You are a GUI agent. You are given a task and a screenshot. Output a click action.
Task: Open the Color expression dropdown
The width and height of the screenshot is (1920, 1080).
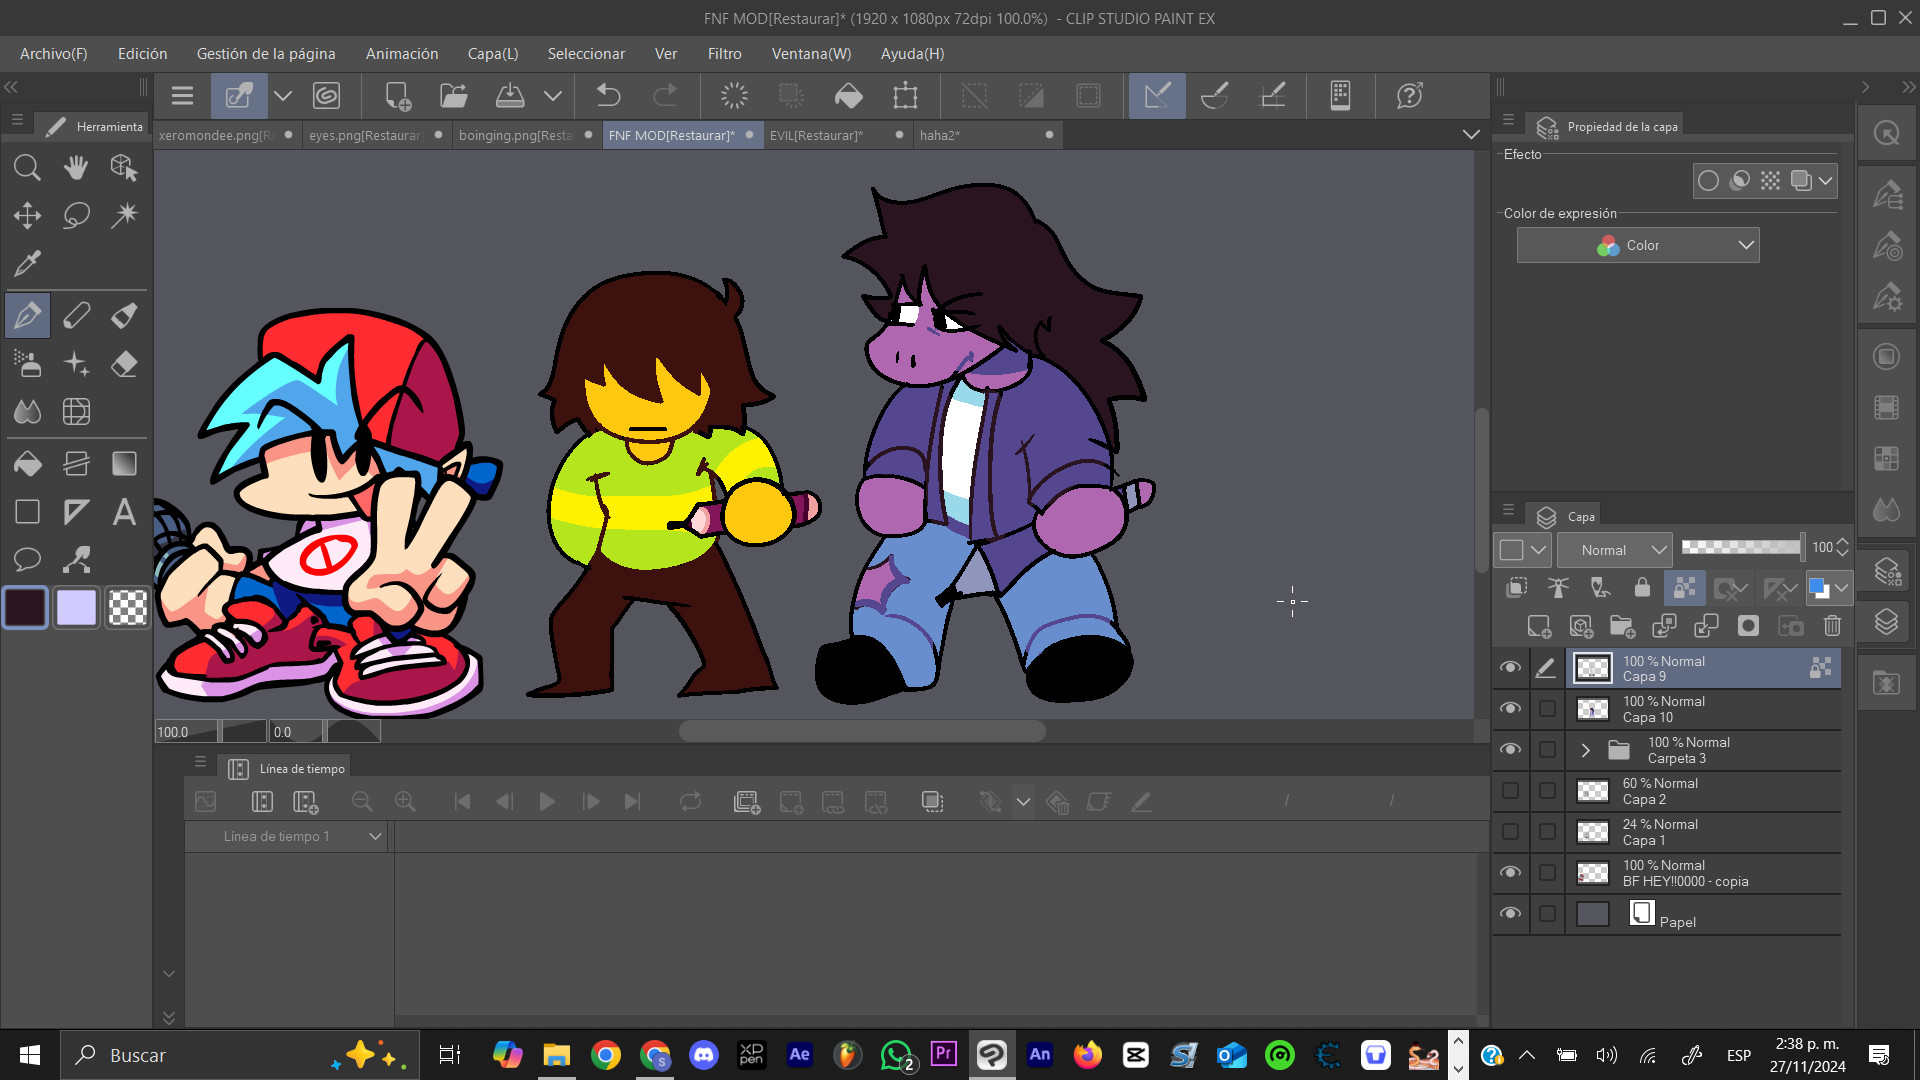1638,245
